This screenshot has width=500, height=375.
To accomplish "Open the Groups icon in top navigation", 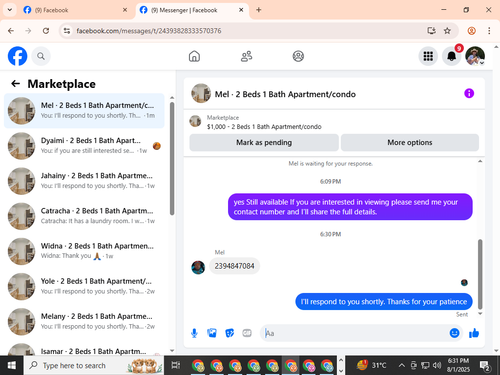I will tap(298, 56).
